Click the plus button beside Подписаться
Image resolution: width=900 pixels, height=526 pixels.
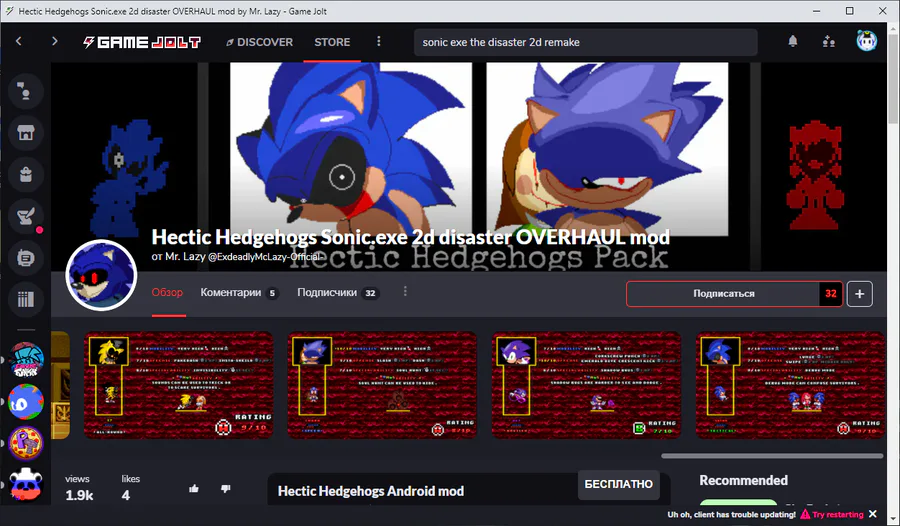click(x=859, y=293)
